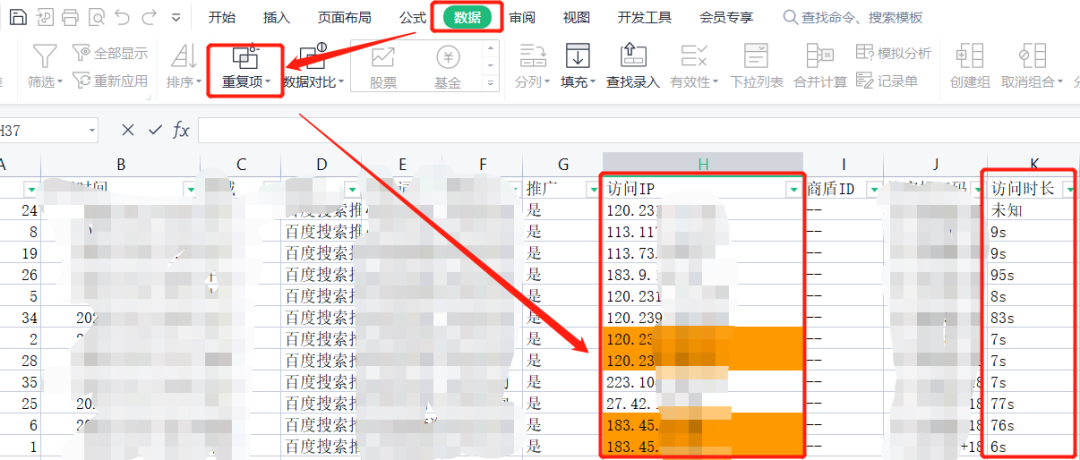1080x460 pixels.
Task: Open the 商盾ID column filter dropdown
Action: pyautogui.click(x=873, y=189)
